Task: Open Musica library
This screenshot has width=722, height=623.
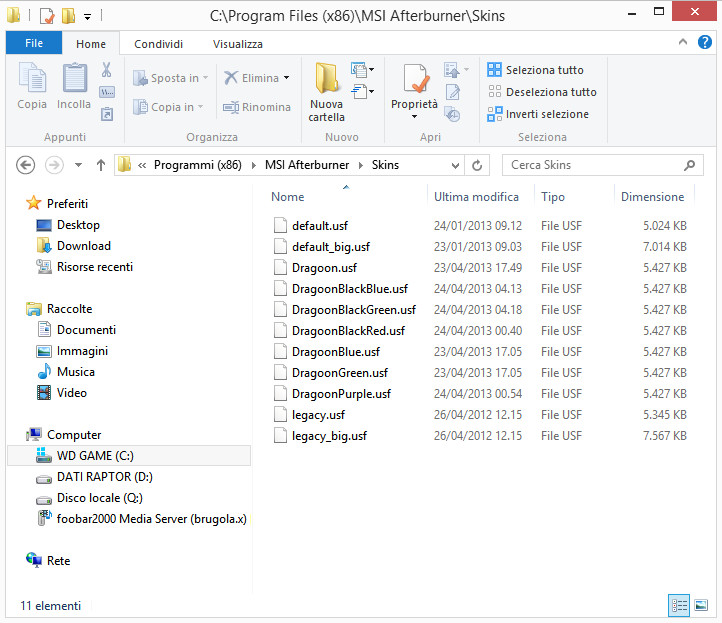Action: [x=76, y=372]
